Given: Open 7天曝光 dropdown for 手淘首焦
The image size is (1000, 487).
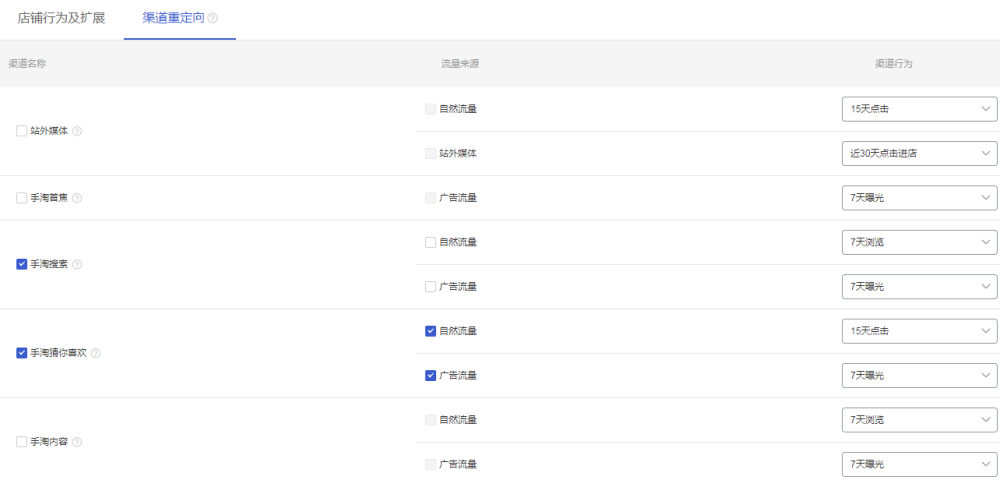Looking at the screenshot, I should point(919,198).
